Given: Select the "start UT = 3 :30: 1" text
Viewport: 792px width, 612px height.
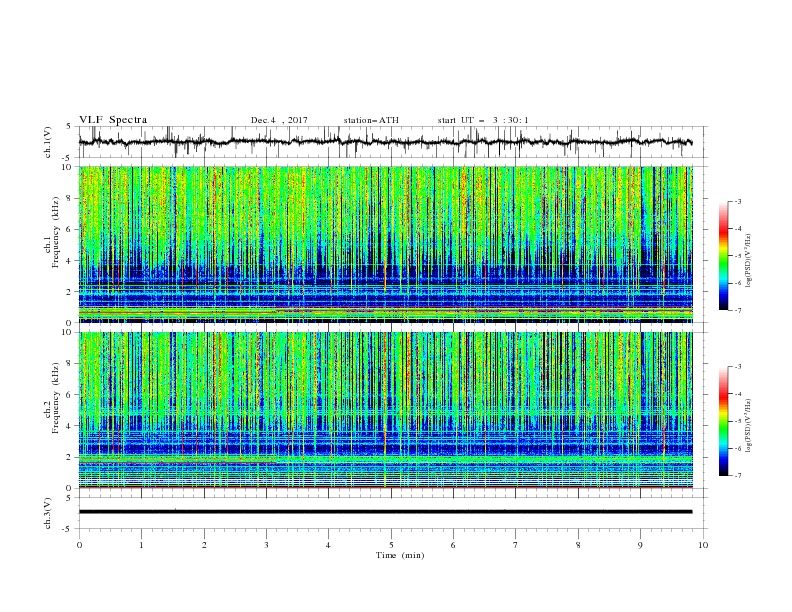Looking at the screenshot, I should coord(483,120).
